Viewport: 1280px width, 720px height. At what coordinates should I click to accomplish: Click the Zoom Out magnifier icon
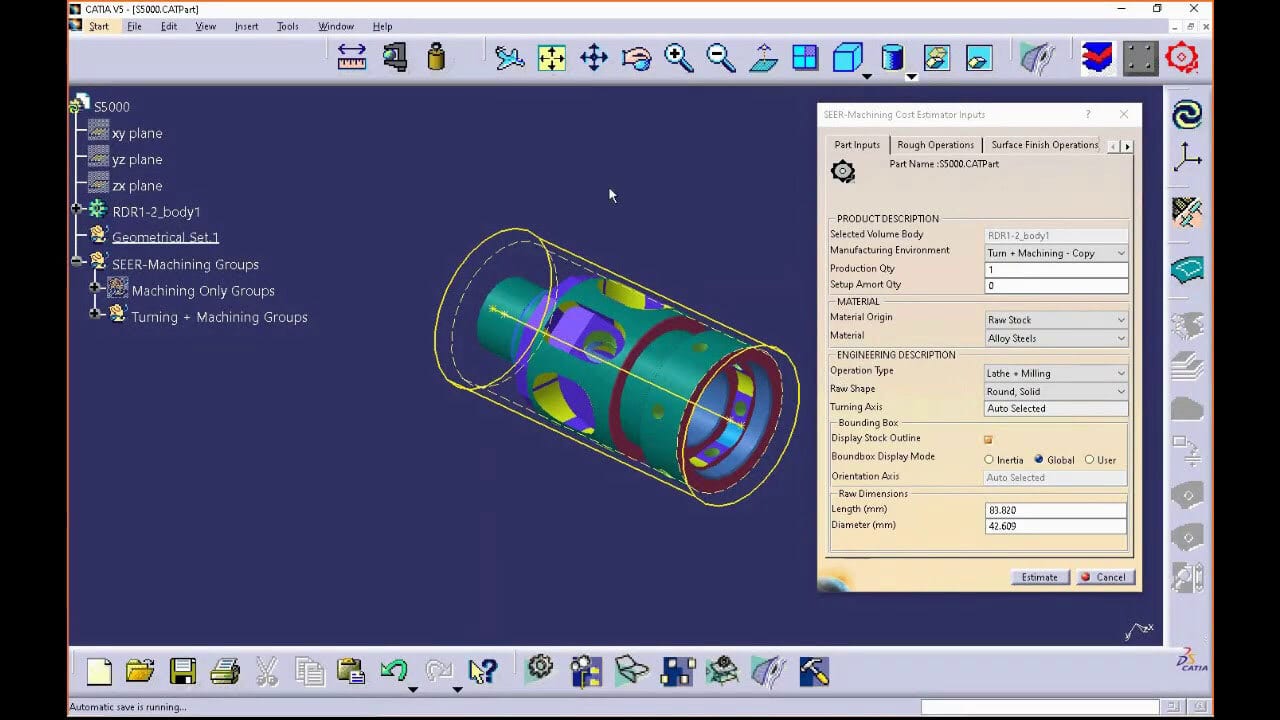click(721, 57)
